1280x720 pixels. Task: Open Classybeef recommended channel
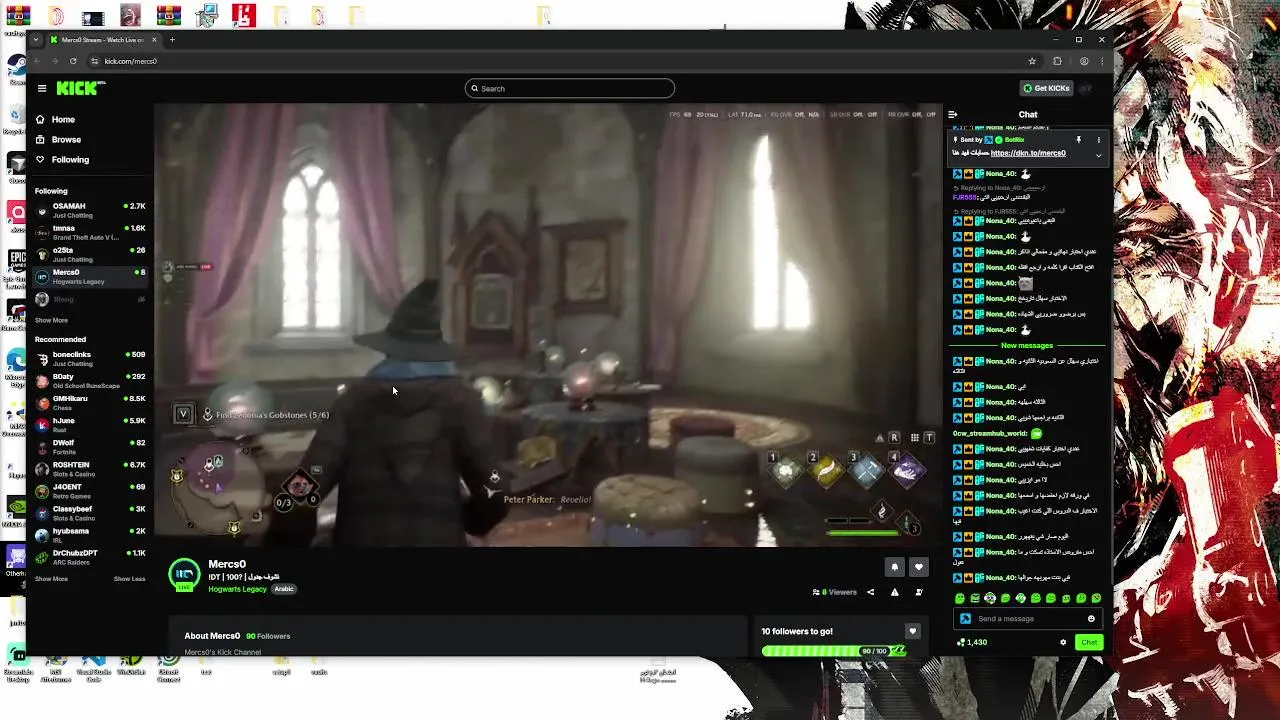[90, 512]
